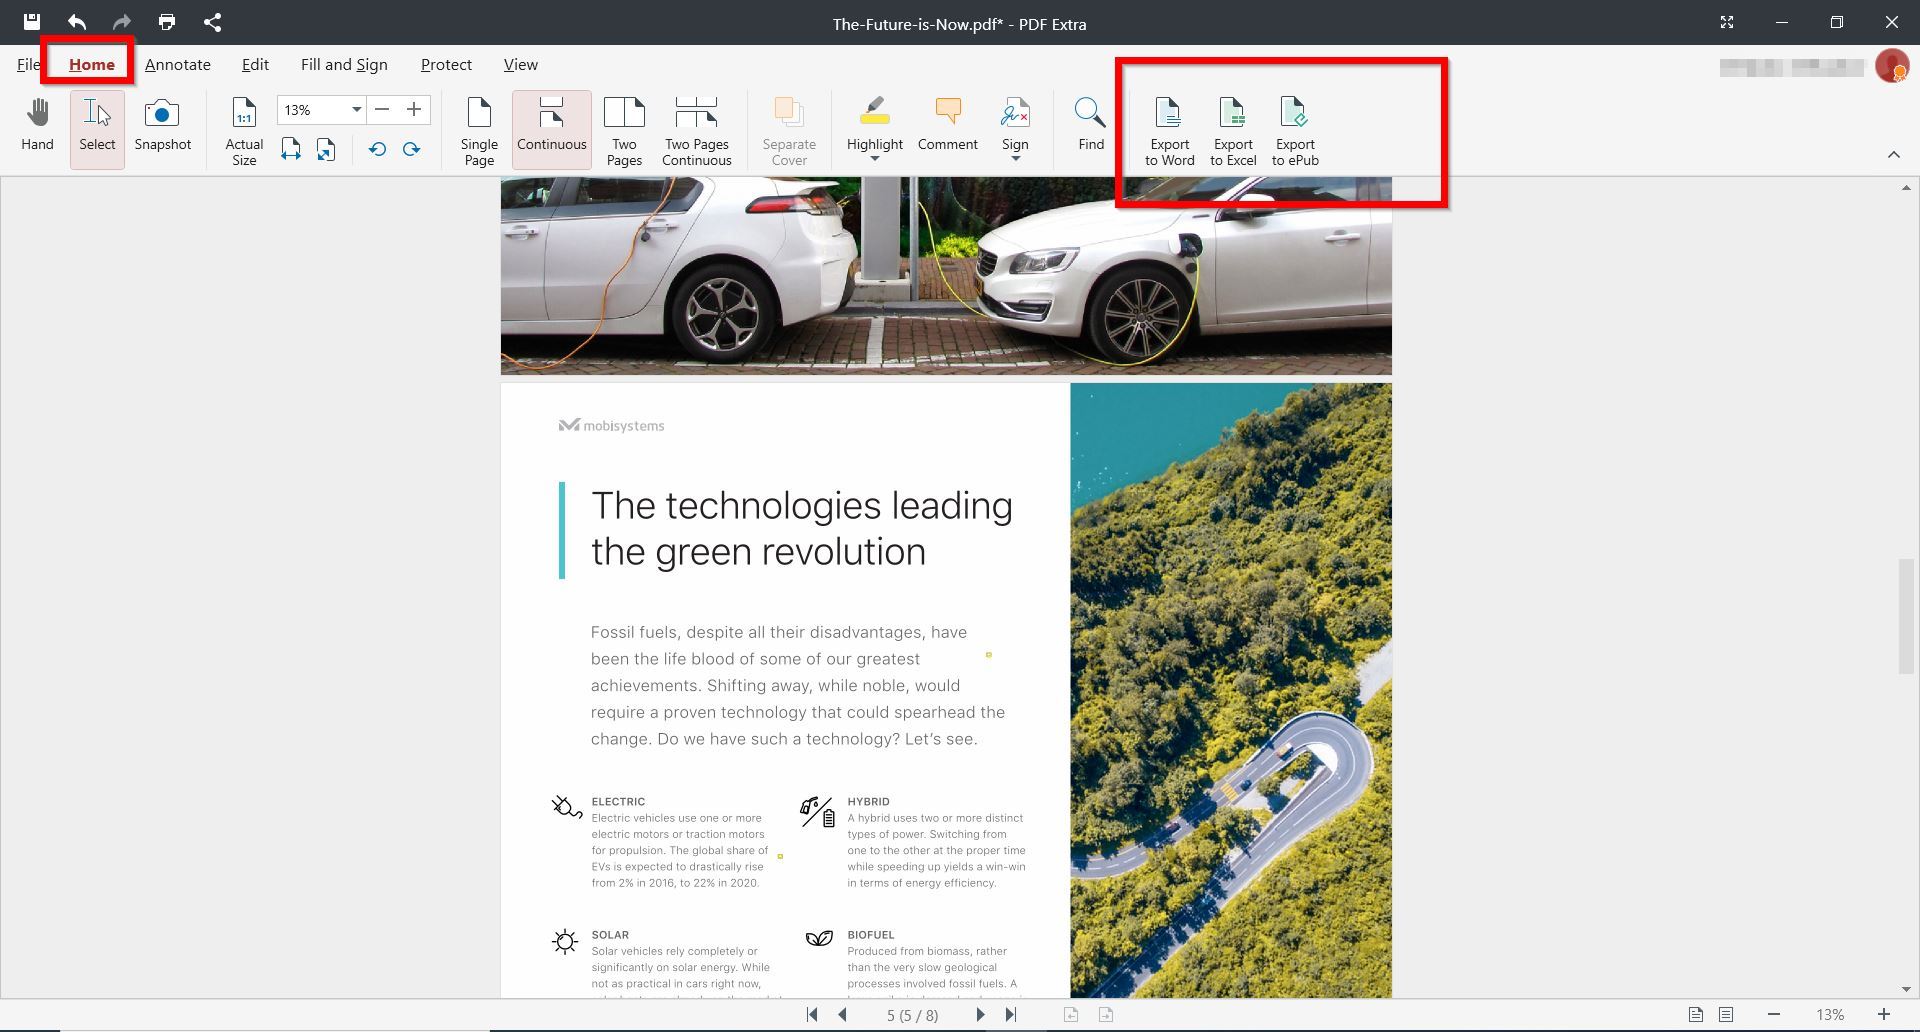Switch to Single Page view
The height and width of the screenshot is (1032, 1920).
[x=479, y=131]
